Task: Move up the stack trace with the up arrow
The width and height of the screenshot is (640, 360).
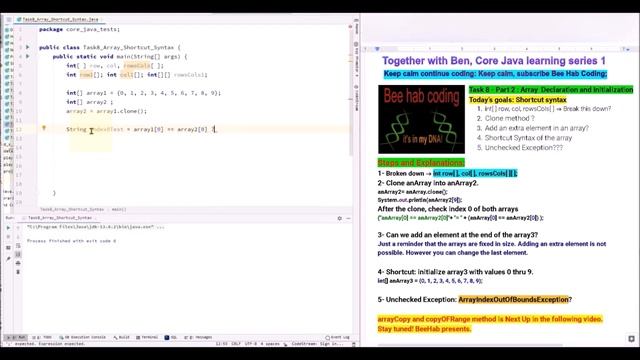Action: [18, 228]
